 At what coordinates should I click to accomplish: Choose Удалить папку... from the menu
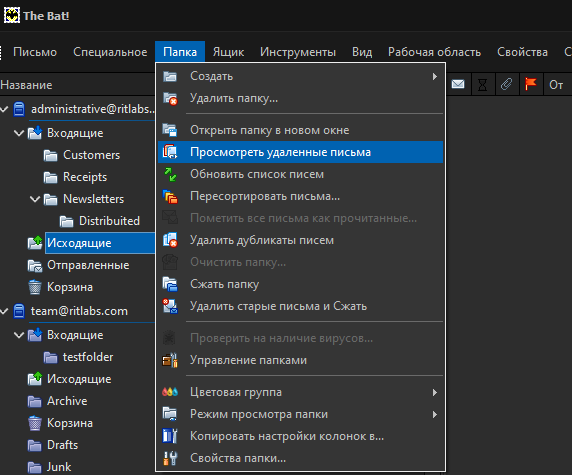click(x=301, y=98)
